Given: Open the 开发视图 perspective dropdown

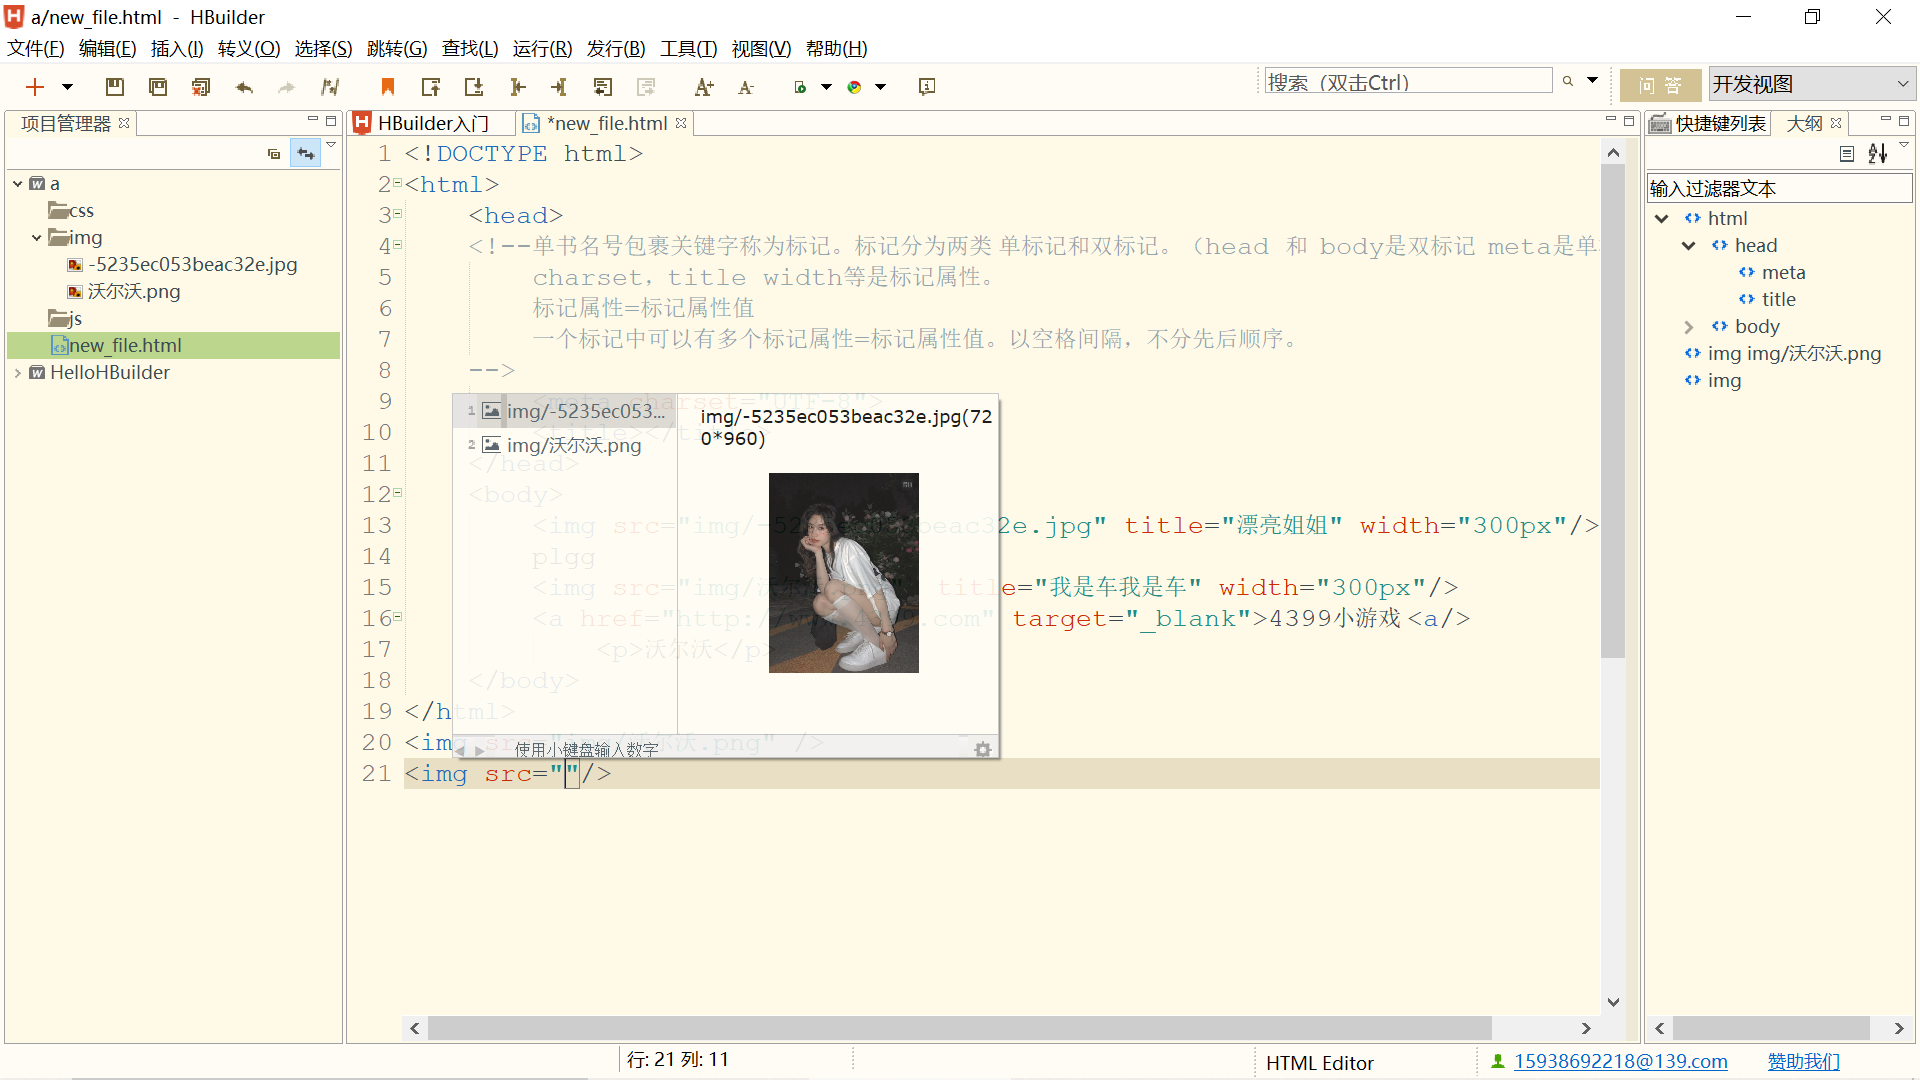Looking at the screenshot, I should click(x=1810, y=85).
